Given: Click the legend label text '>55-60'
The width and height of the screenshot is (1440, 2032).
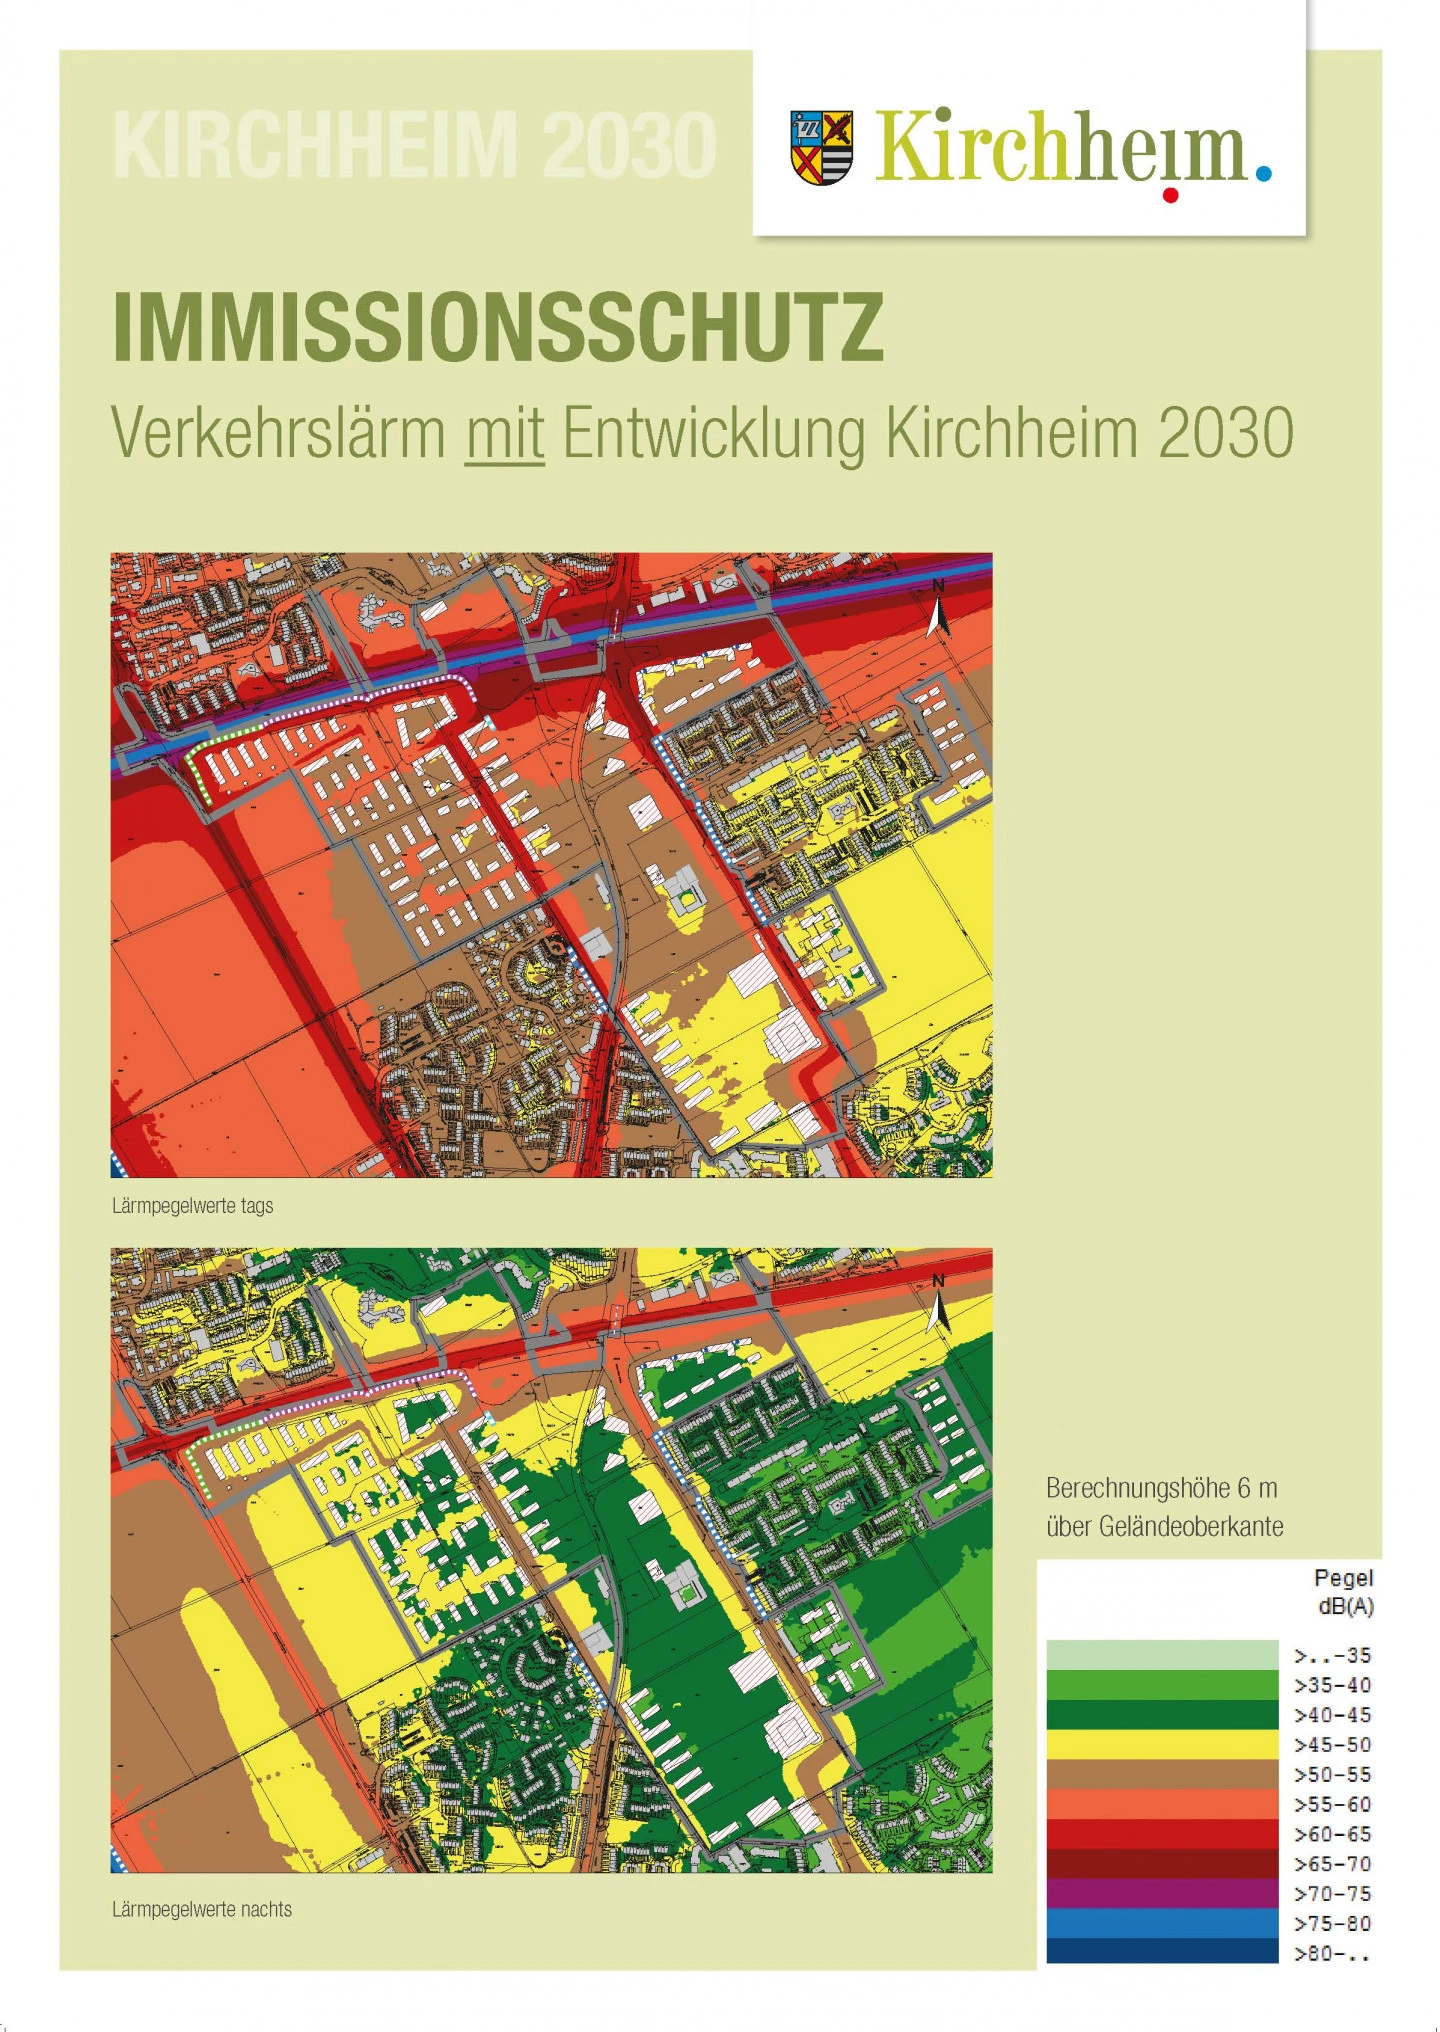Looking at the screenshot, I should pyautogui.click(x=1332, y=1805).
